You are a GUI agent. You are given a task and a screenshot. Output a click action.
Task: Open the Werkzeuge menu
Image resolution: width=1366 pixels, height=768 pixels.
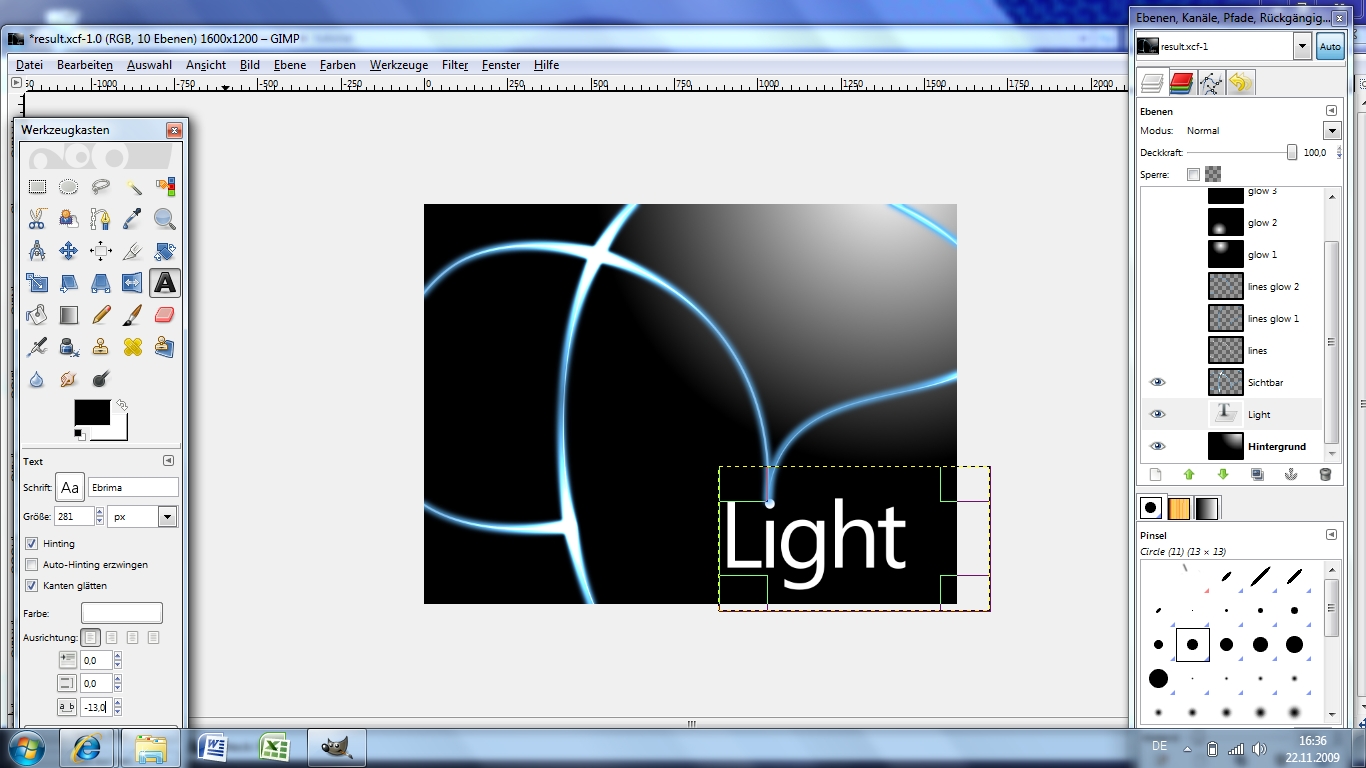point(399,65)
